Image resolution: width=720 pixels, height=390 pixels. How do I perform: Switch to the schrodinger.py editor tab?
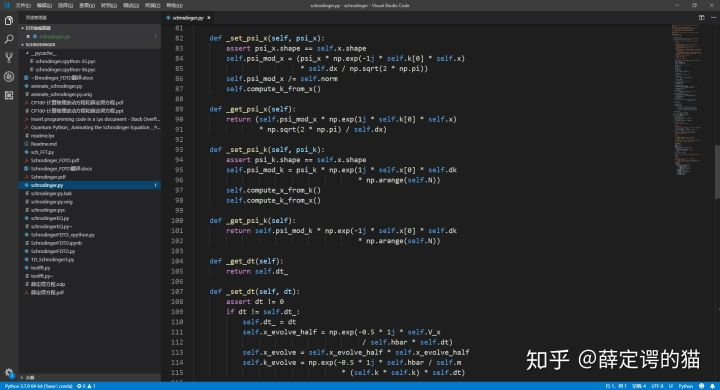pyautogui.click(x=187, y=18)
